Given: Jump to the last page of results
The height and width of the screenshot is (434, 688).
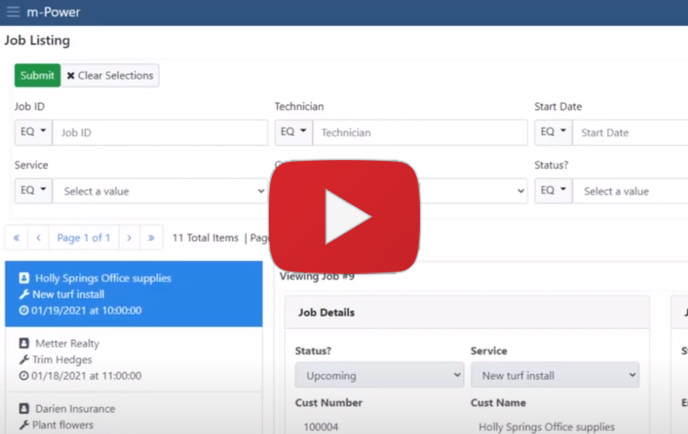Looking at the screenshot, I should coord(151,238).
